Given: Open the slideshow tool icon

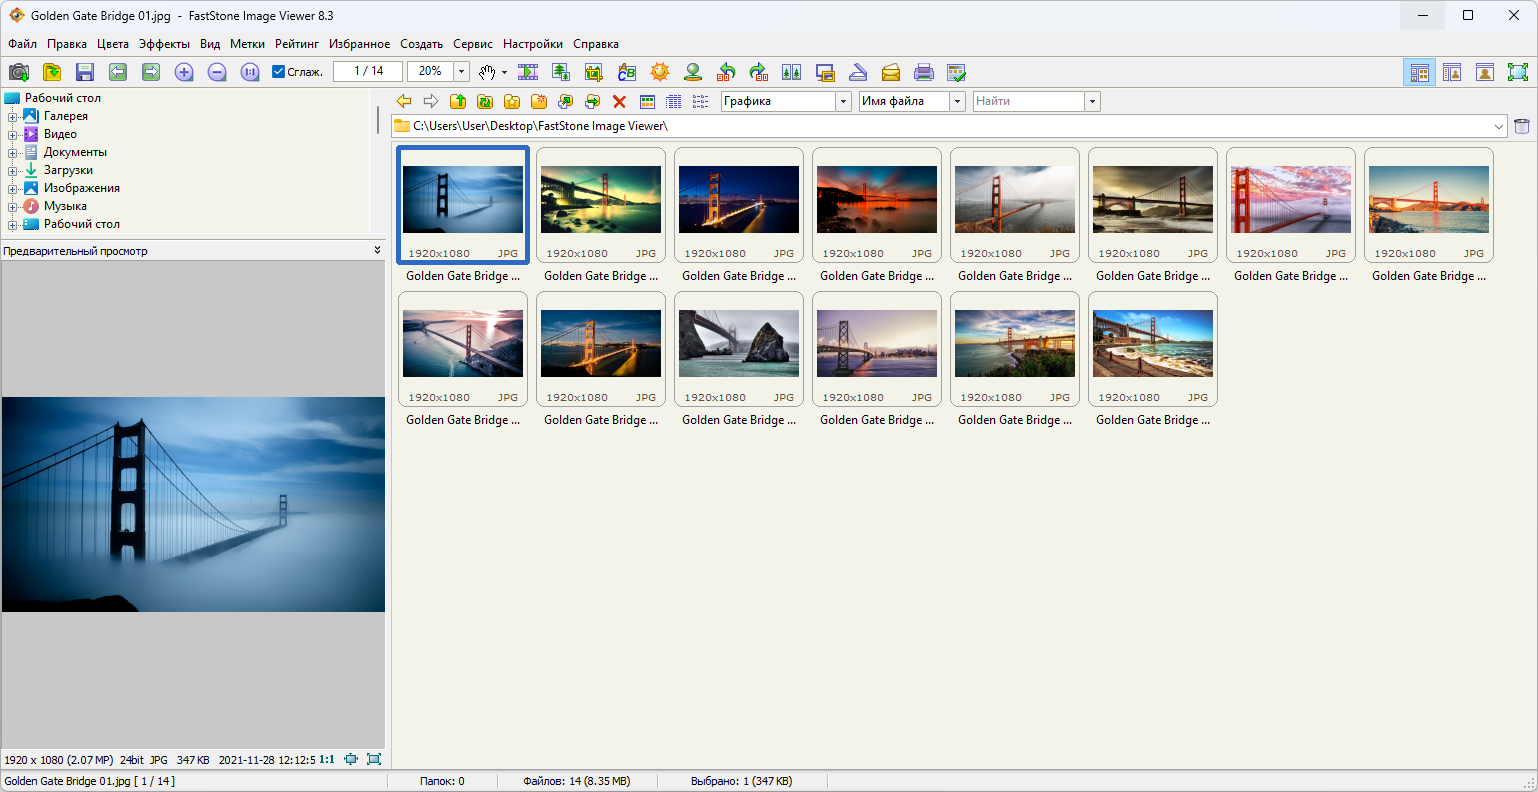Looking at the screenshot, I should point(528,72).
